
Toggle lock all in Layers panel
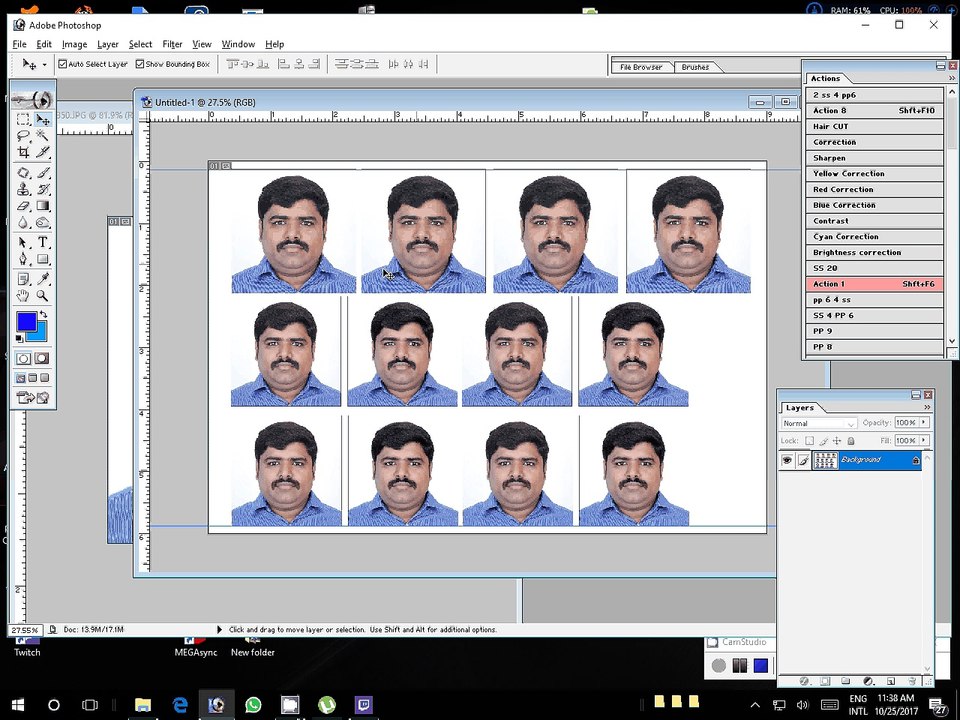[x=850, y=440]
